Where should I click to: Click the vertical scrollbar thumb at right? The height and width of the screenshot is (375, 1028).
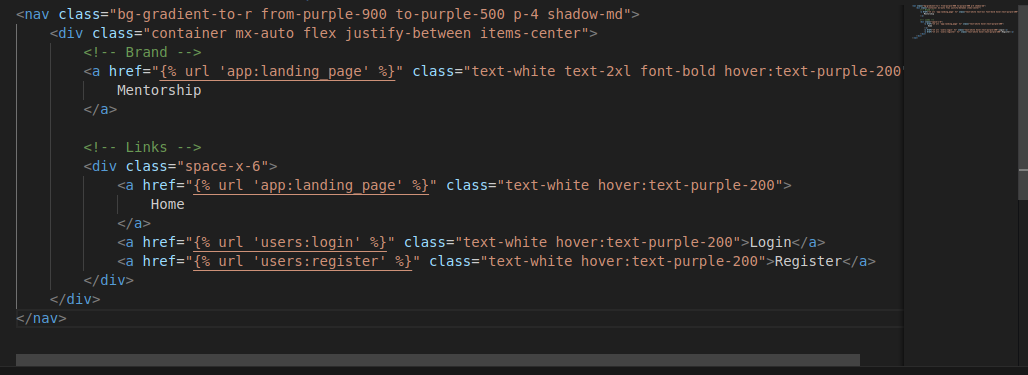(1023, 101)
